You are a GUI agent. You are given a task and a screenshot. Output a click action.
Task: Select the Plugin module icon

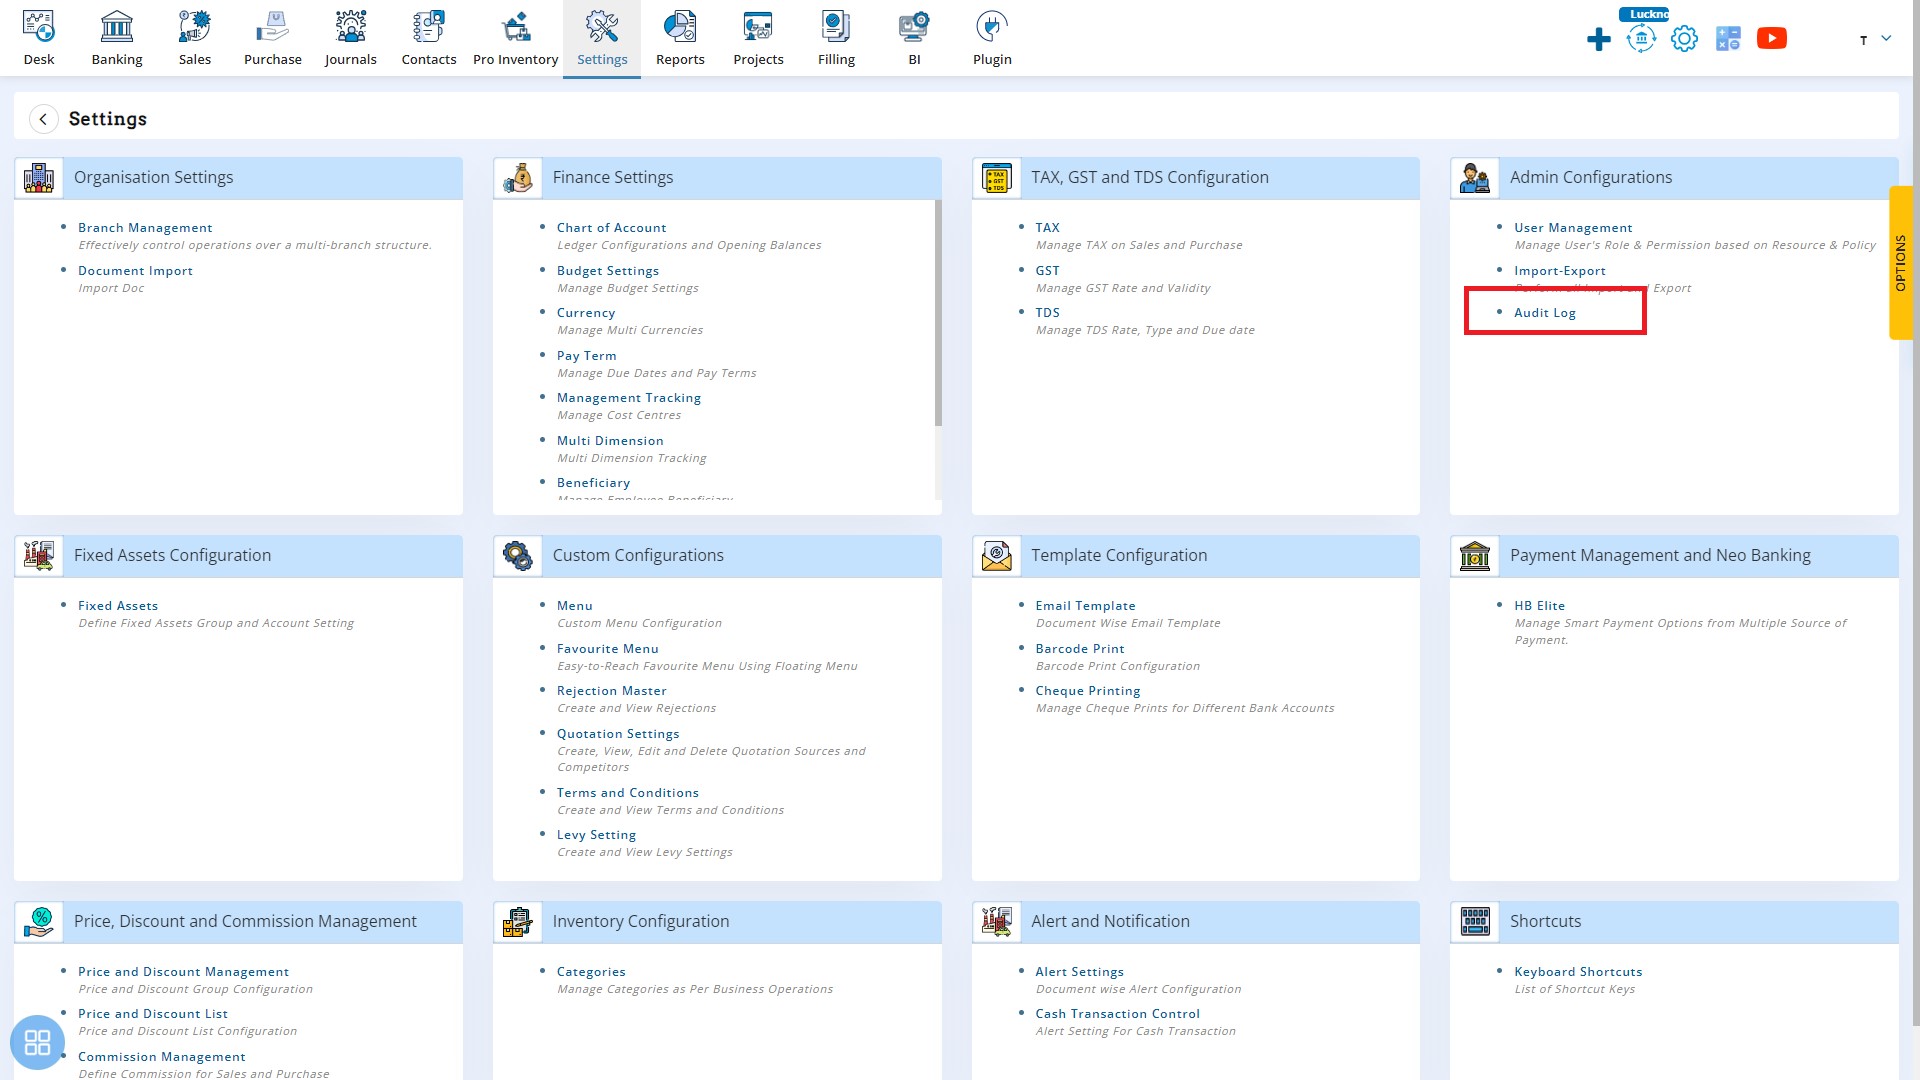(990, 25)
